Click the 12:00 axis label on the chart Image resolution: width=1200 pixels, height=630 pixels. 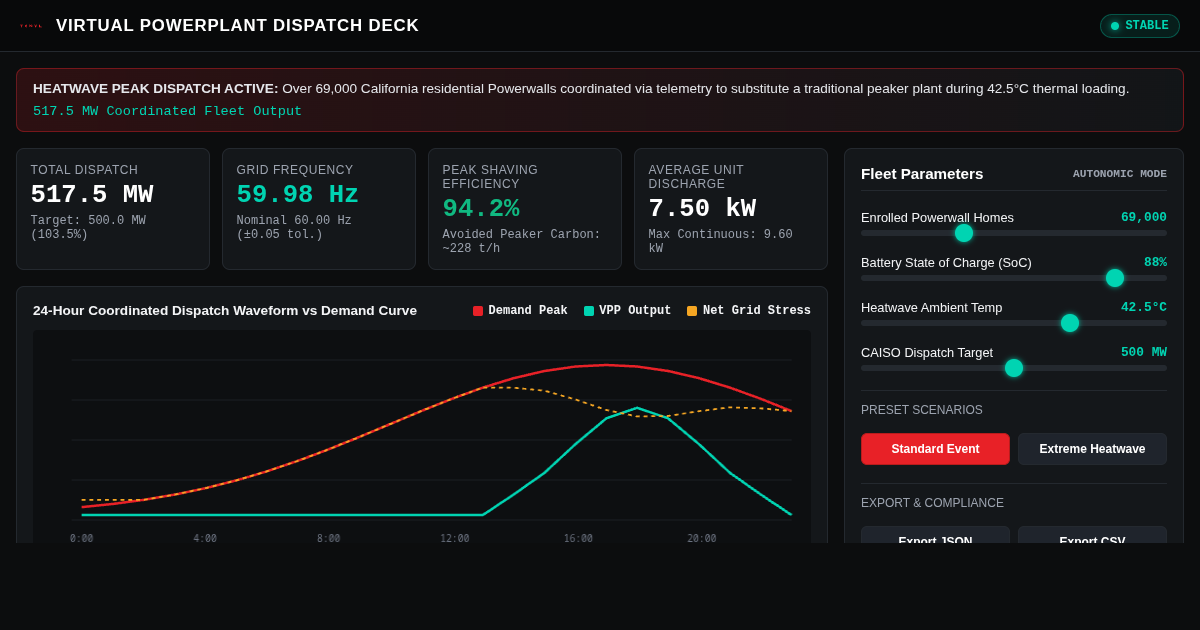point(455,538)
